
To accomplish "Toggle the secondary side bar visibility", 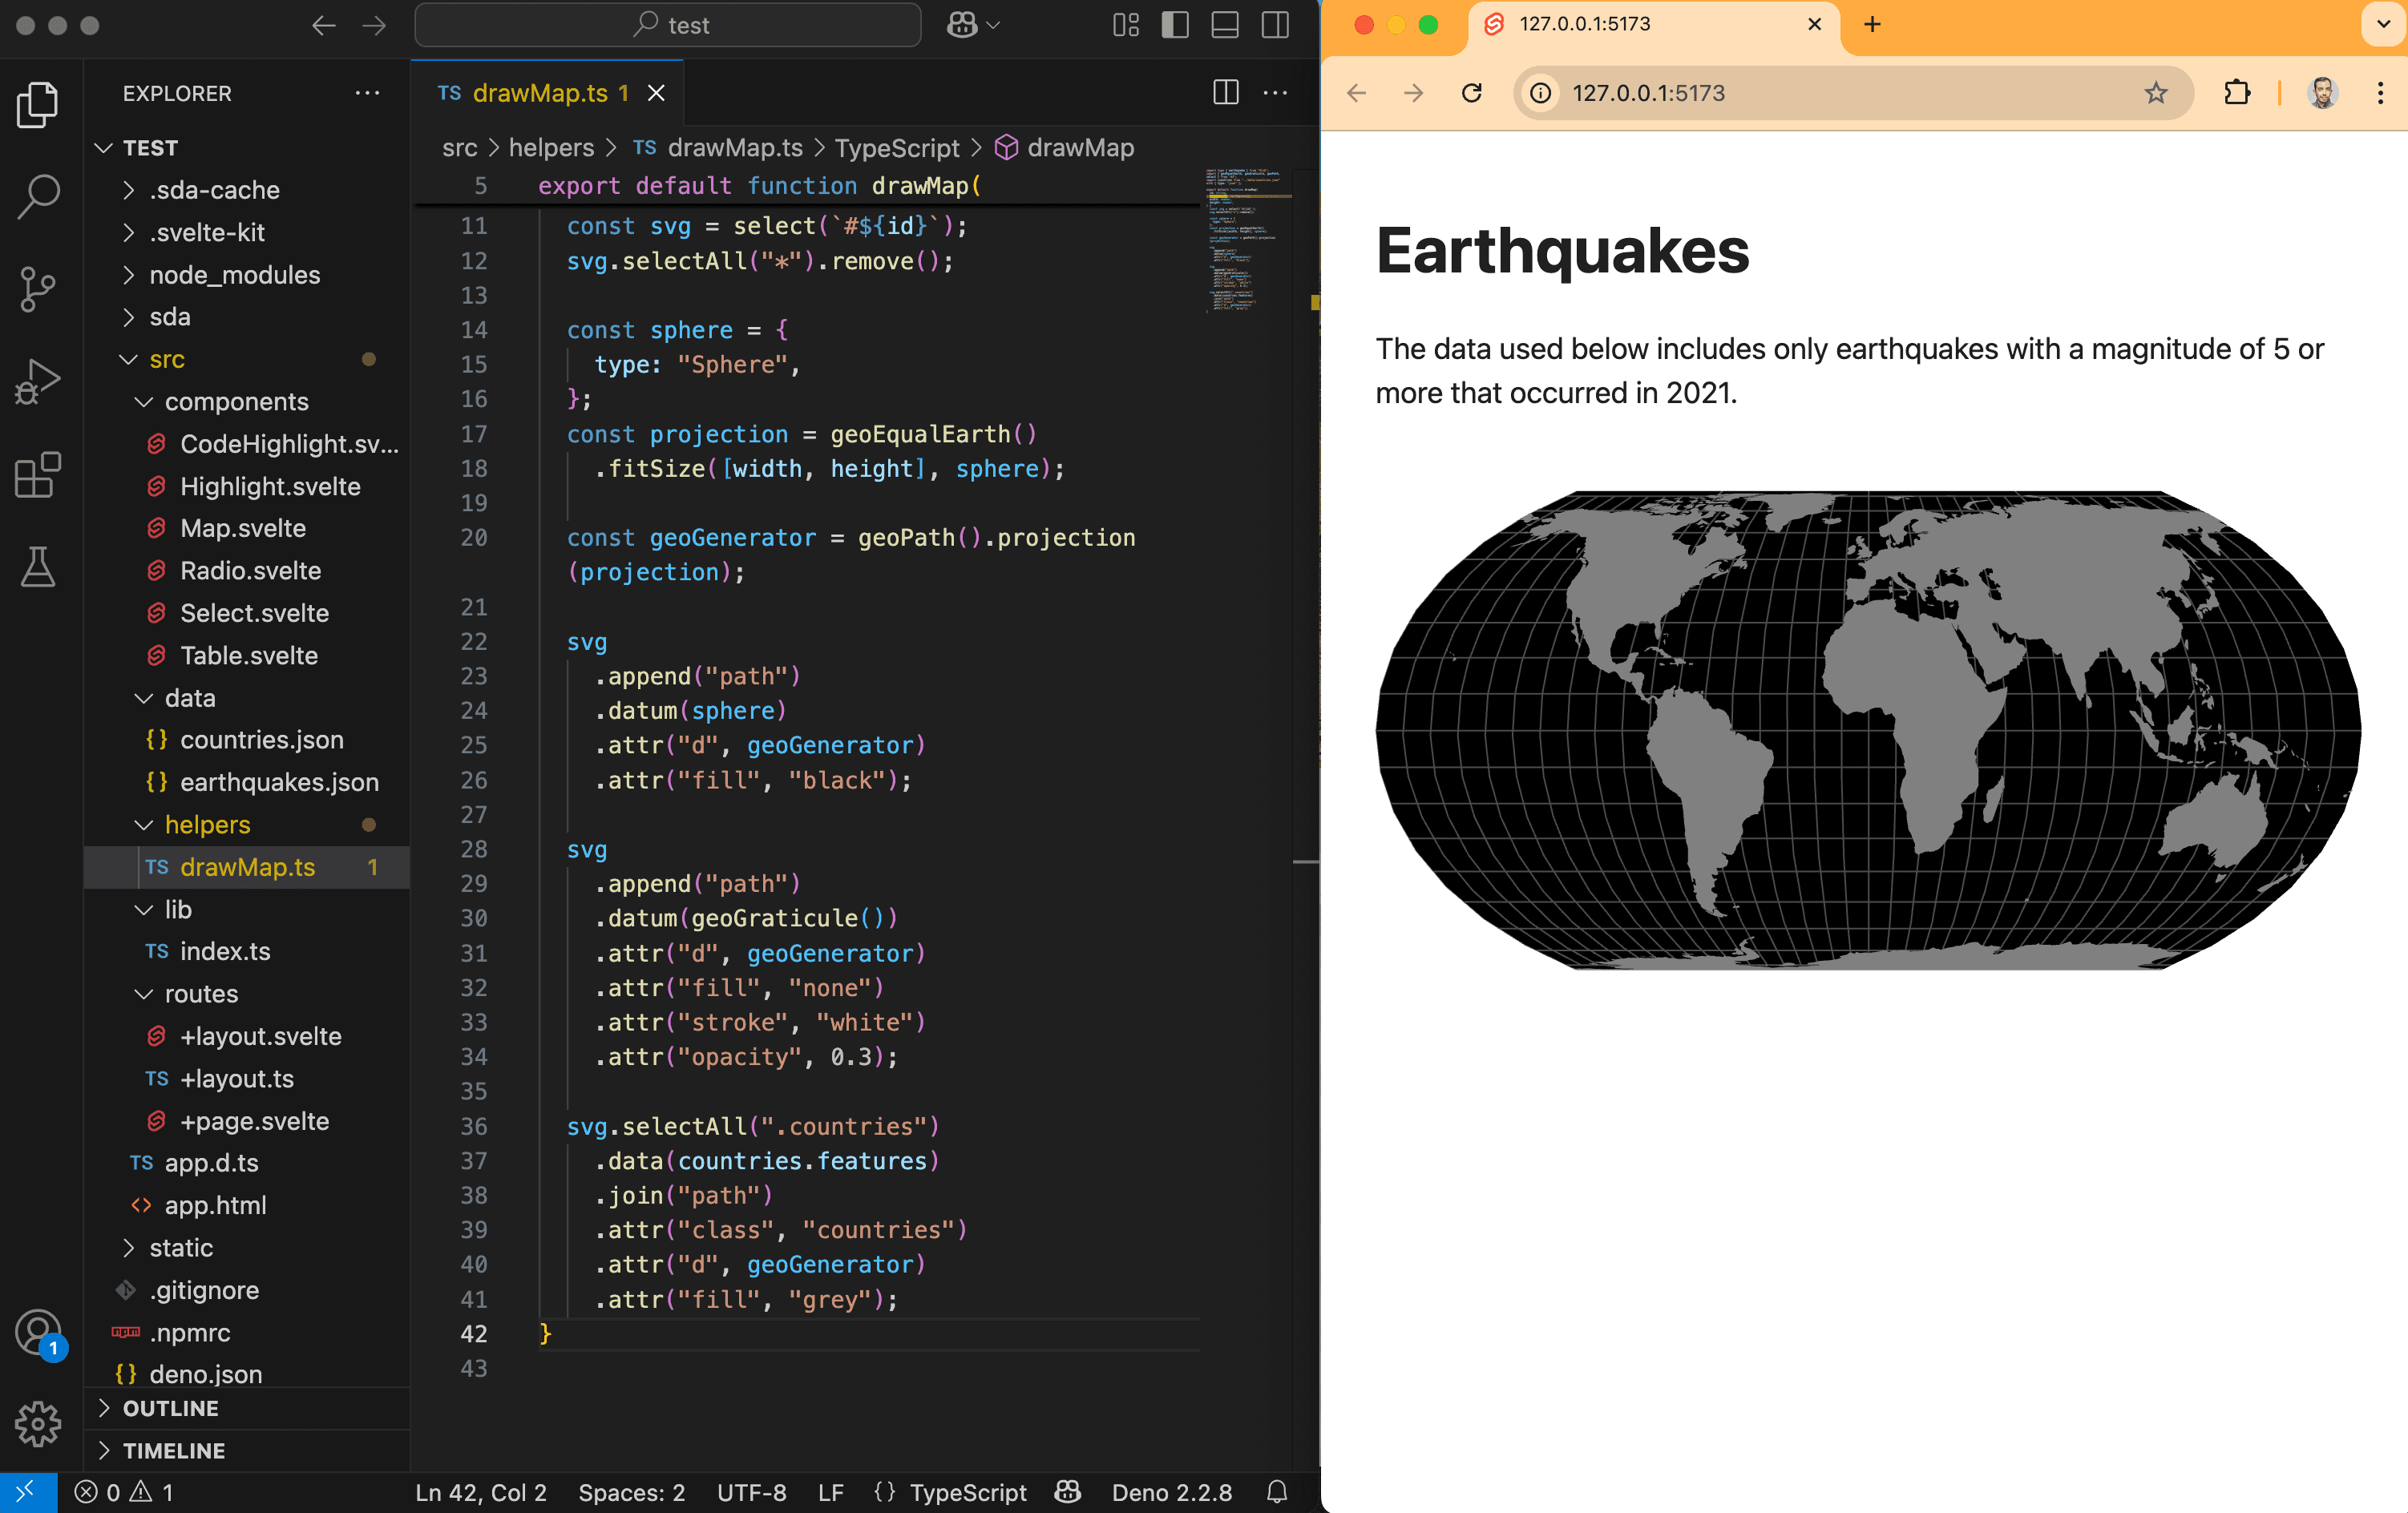I will (x=1275, y=25).
